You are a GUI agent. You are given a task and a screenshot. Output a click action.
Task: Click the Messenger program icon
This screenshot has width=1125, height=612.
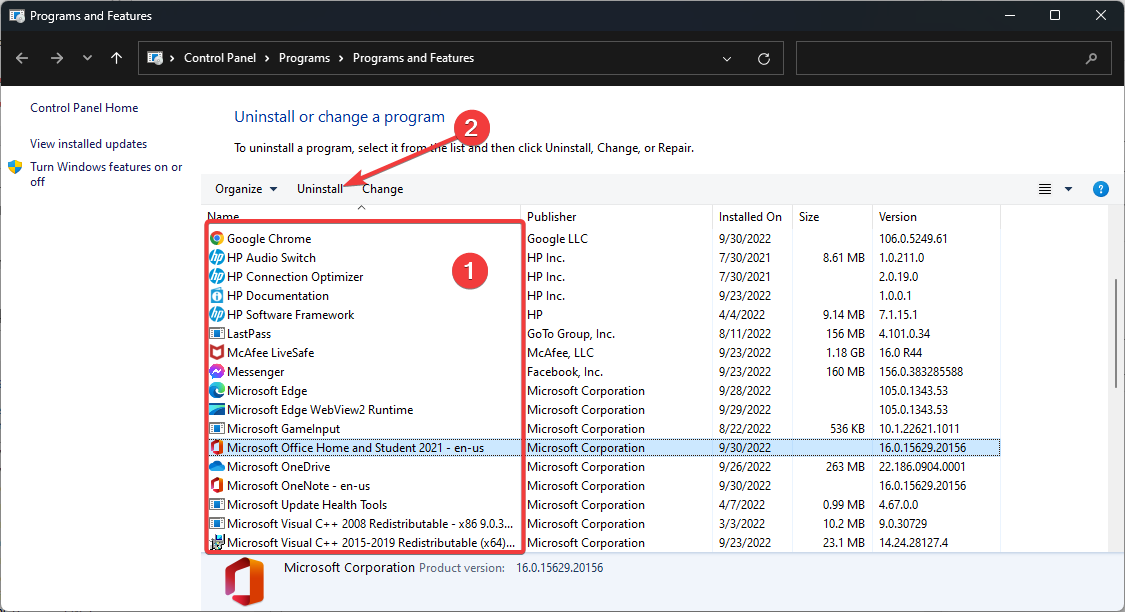click(217, 372)
